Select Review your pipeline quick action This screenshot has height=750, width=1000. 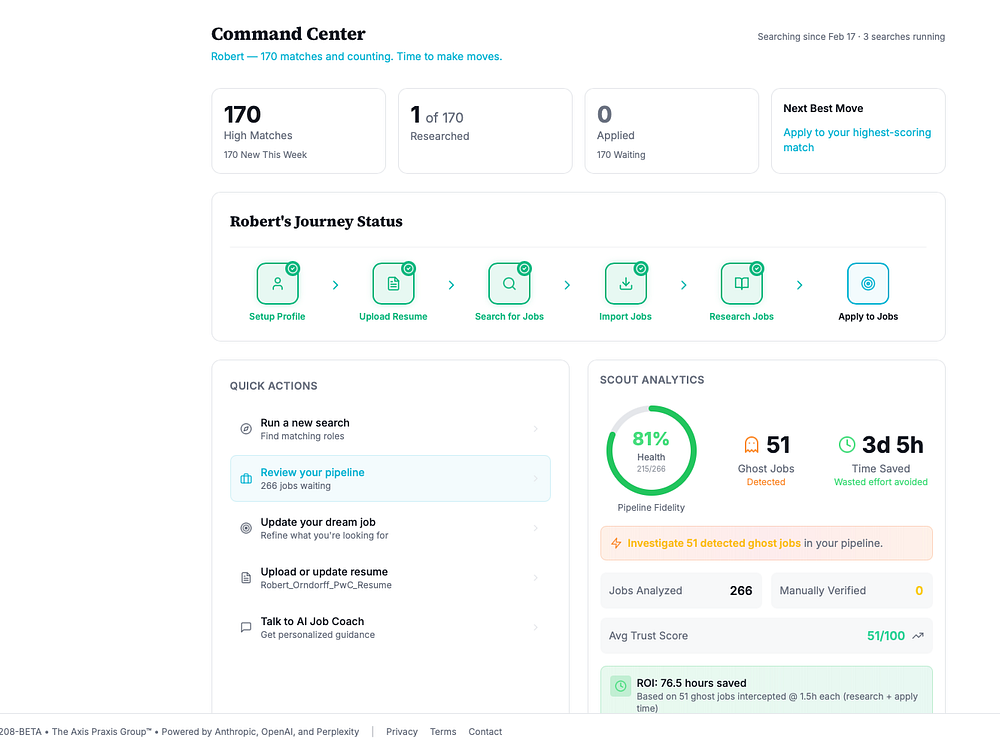(x=390, y=478)
